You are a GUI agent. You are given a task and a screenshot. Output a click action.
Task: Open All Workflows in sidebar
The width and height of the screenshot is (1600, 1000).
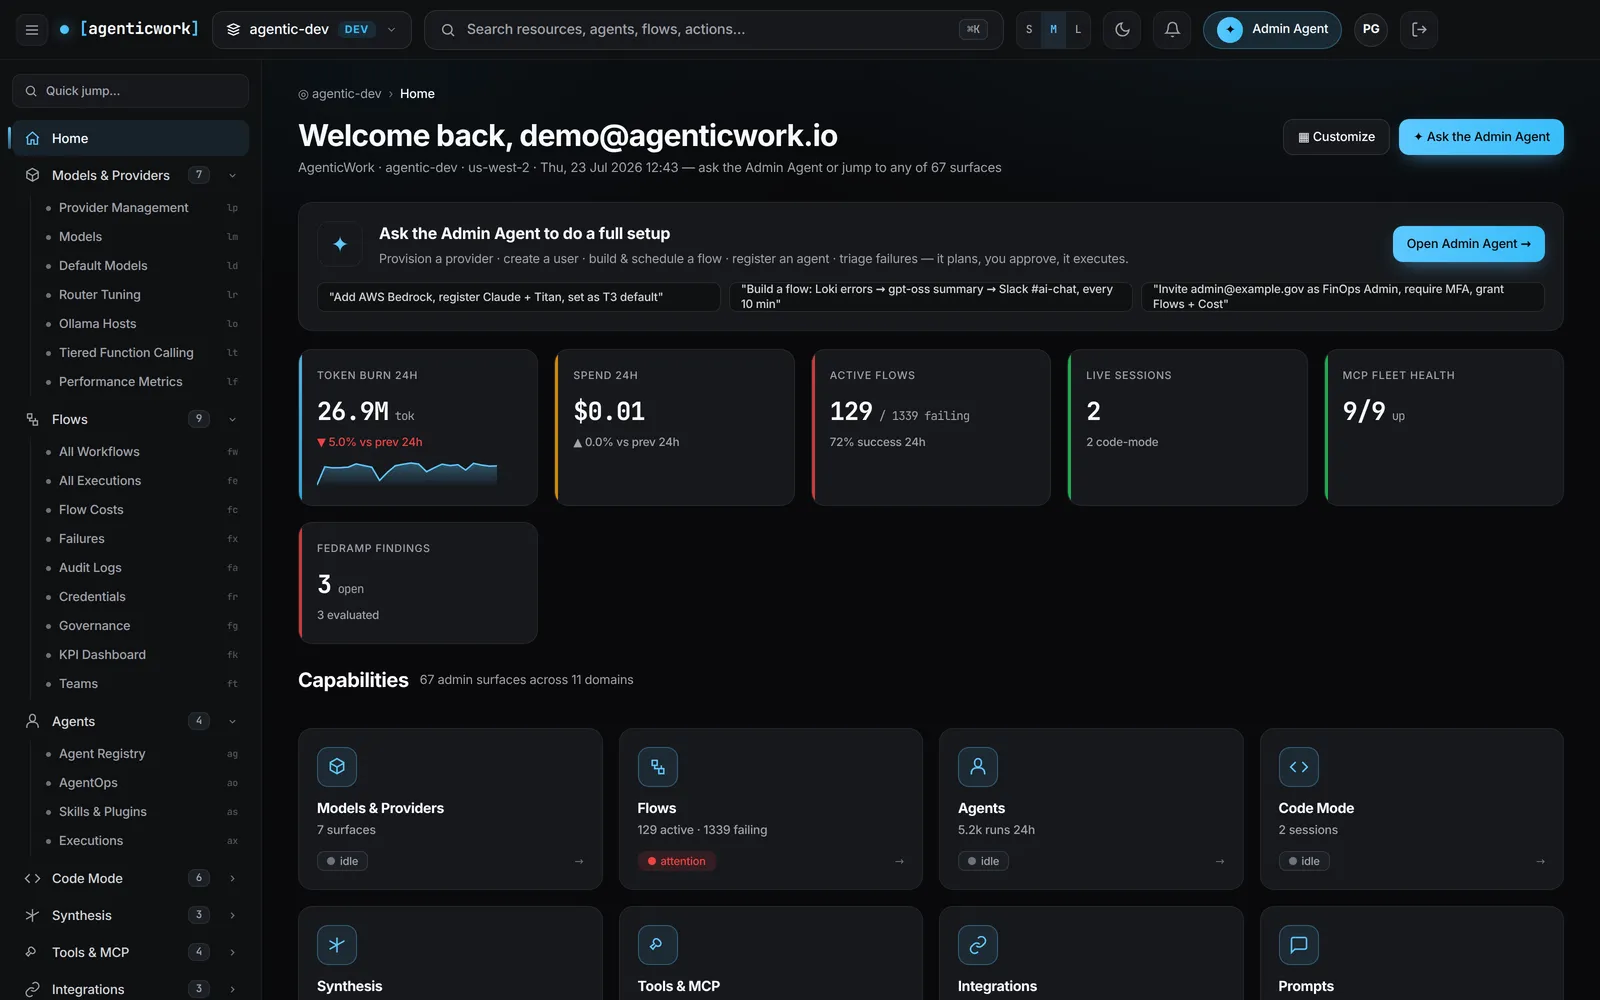click(x=140, y=452)
